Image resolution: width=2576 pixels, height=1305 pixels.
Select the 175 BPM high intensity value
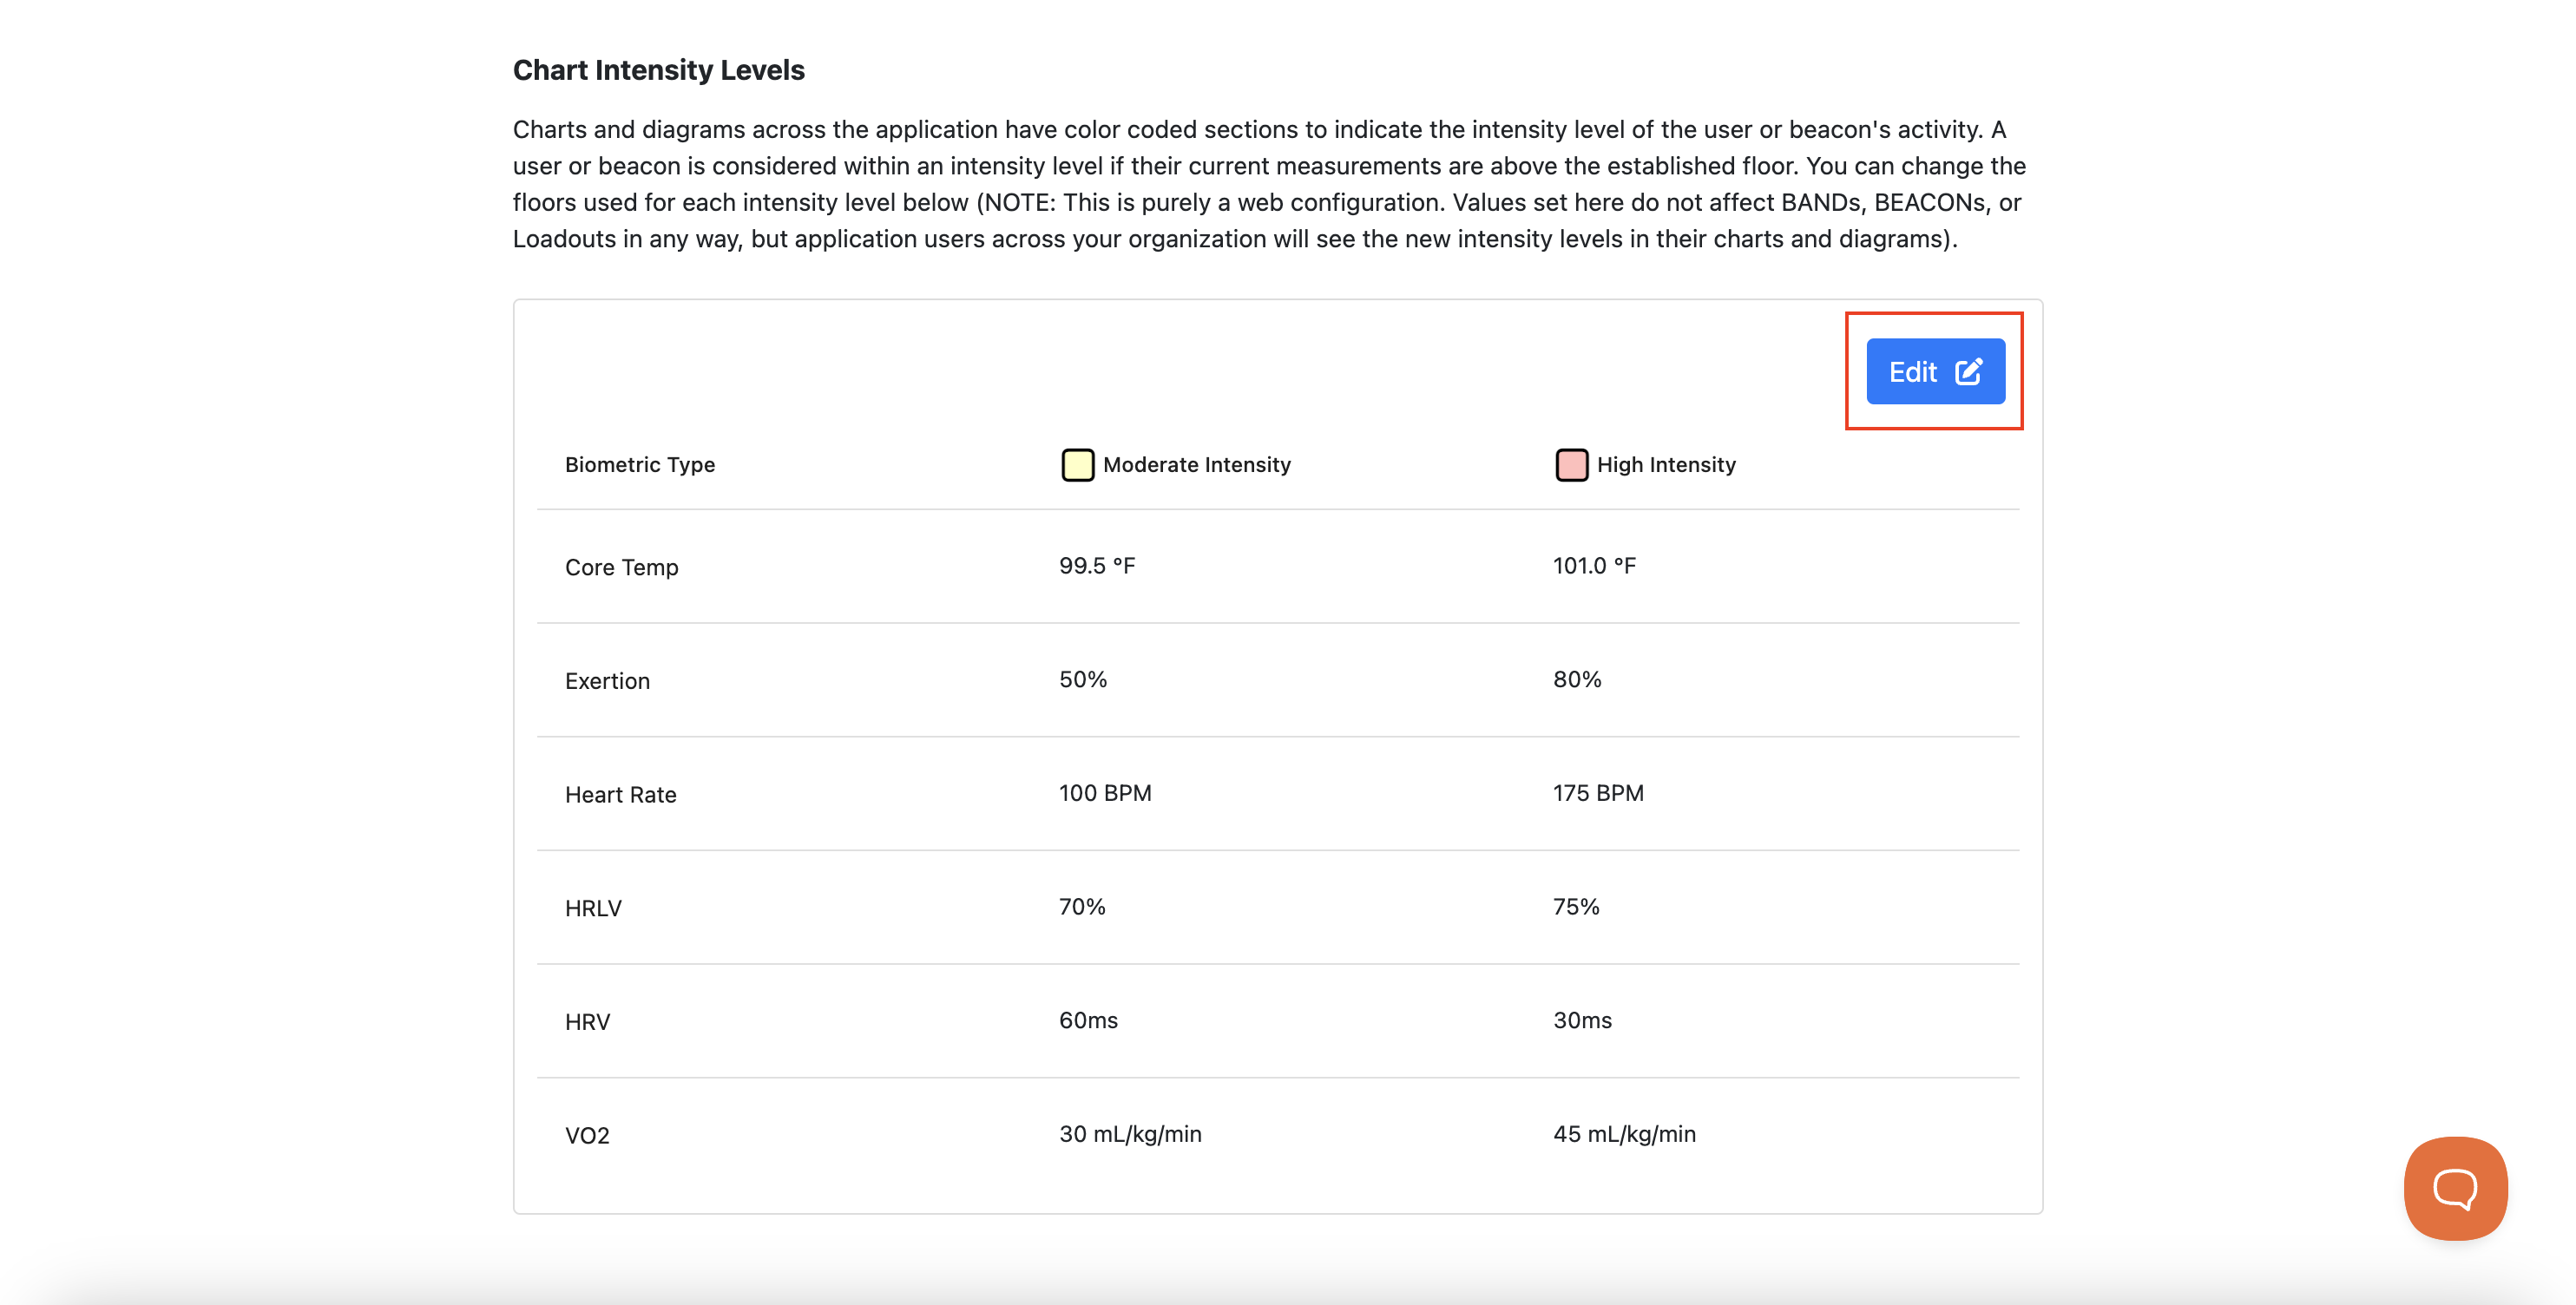(x=1598, y=792)
